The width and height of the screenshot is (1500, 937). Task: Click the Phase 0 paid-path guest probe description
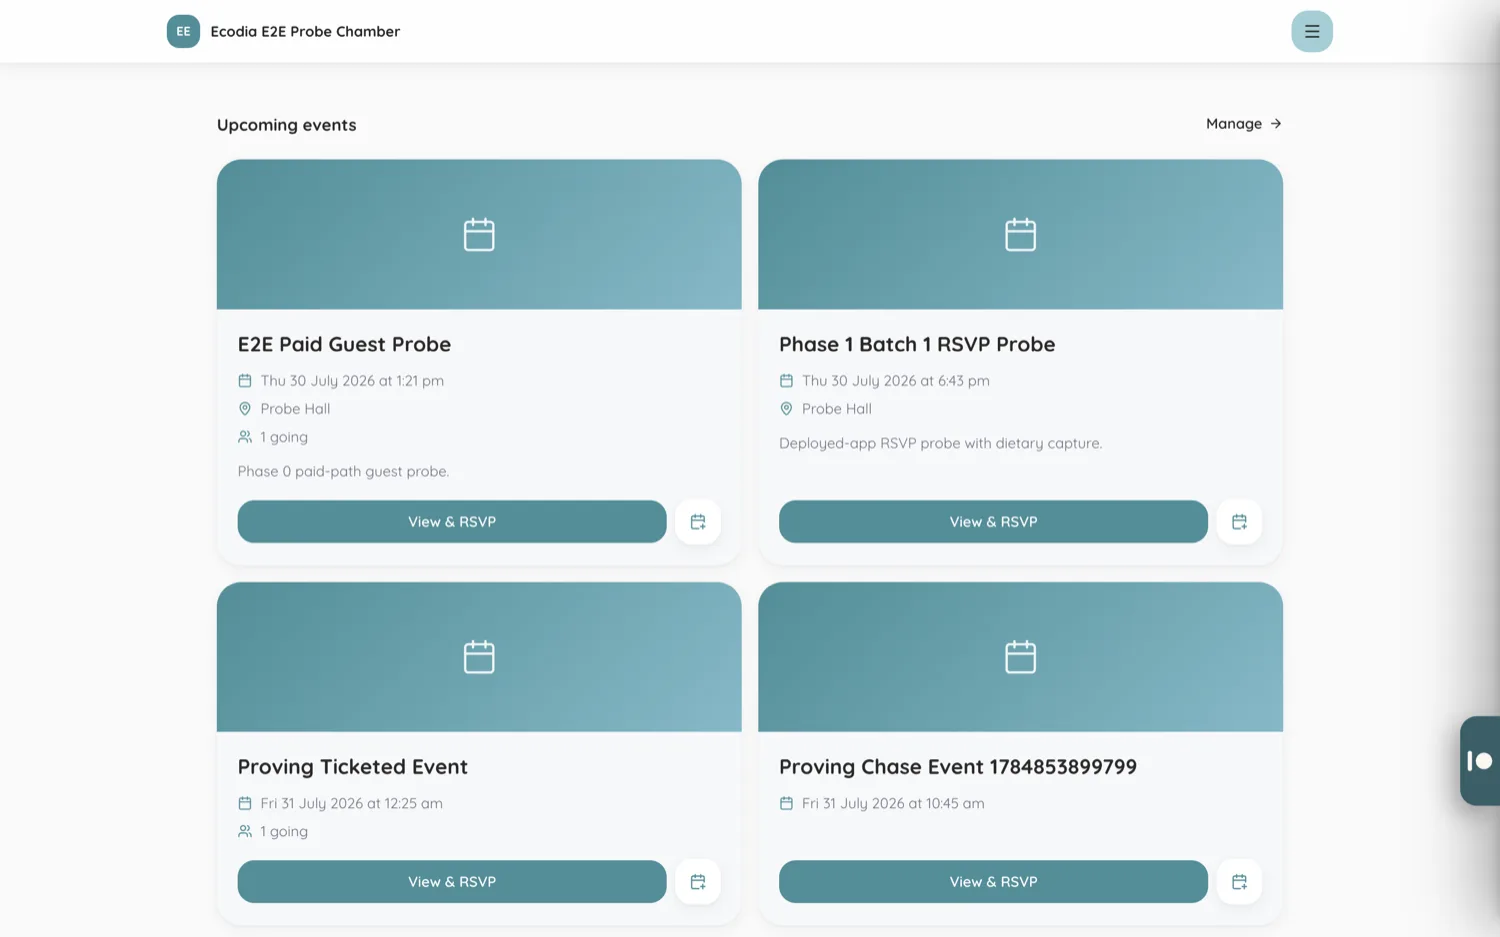tap(344, 471)
